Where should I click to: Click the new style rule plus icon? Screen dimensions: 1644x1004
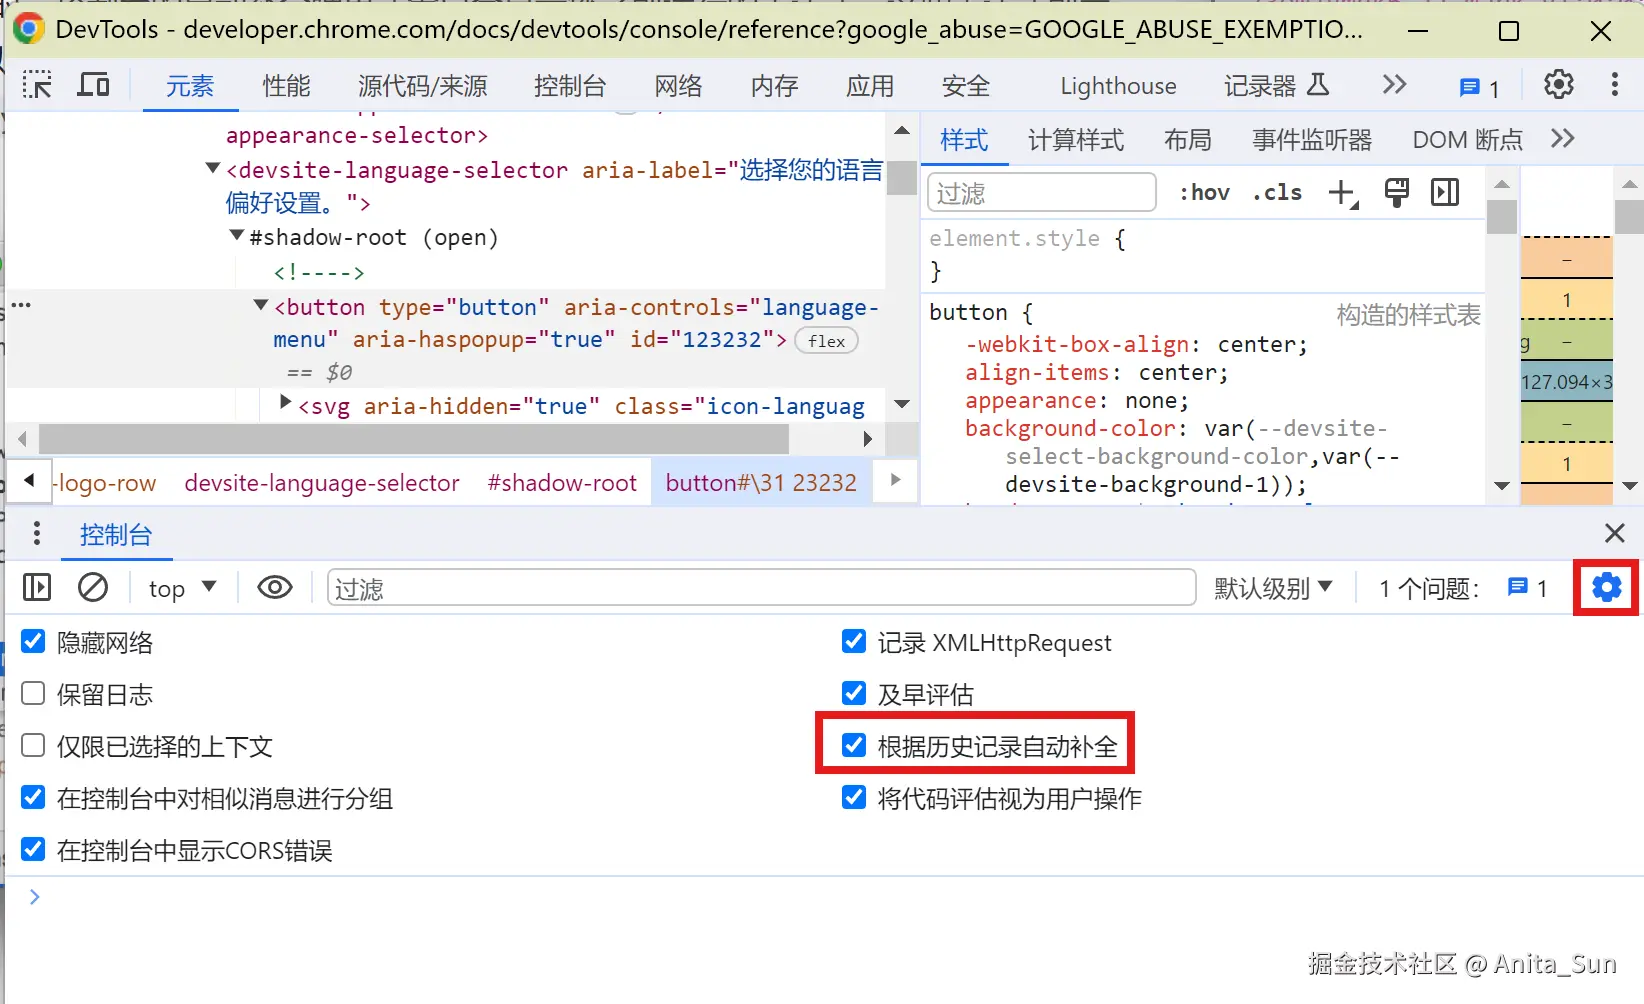pyautogui.click(x=1342, y=193)
